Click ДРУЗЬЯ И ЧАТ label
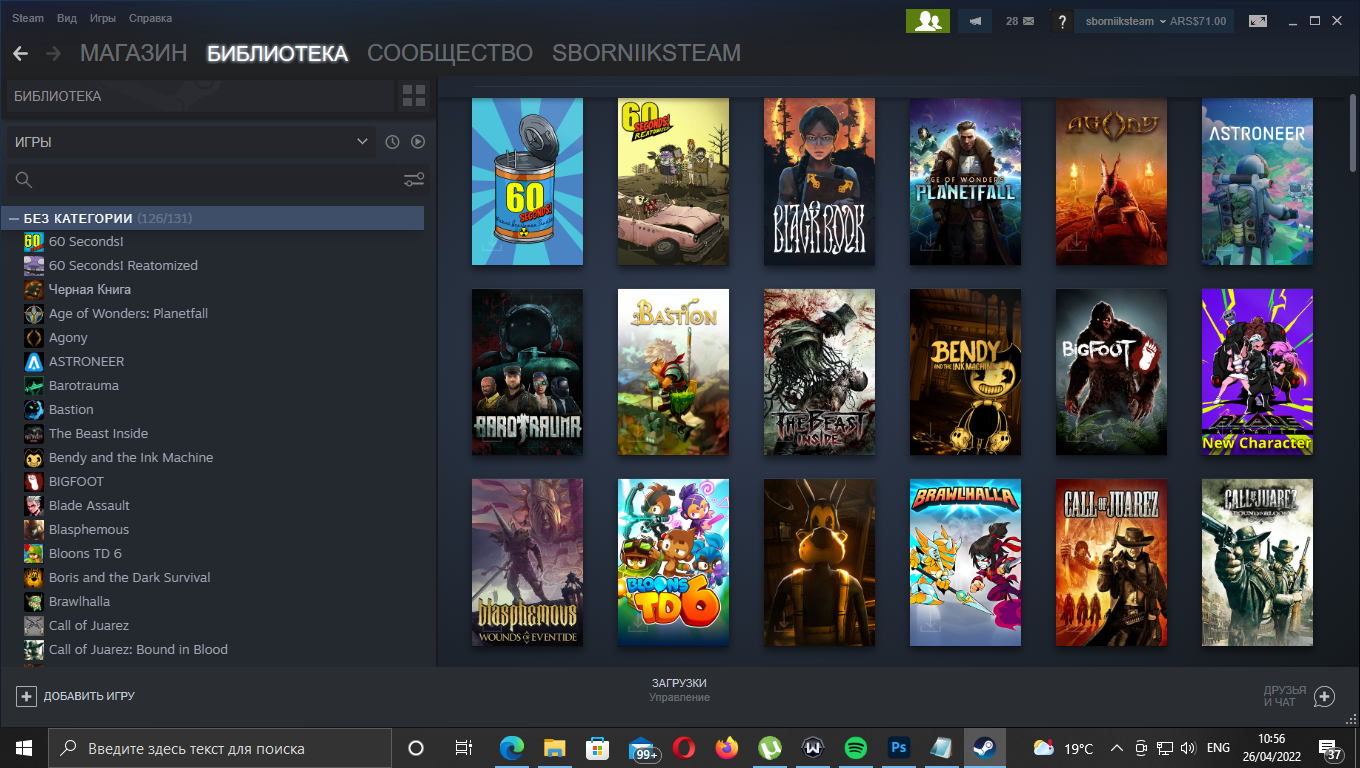 coord(1285,696)
